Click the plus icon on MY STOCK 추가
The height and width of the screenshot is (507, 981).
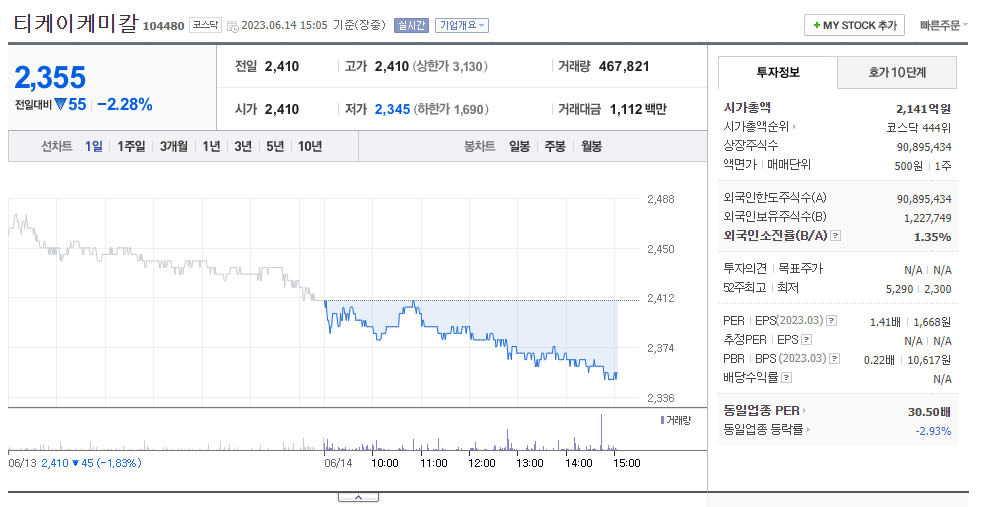[x=816, y=26]
